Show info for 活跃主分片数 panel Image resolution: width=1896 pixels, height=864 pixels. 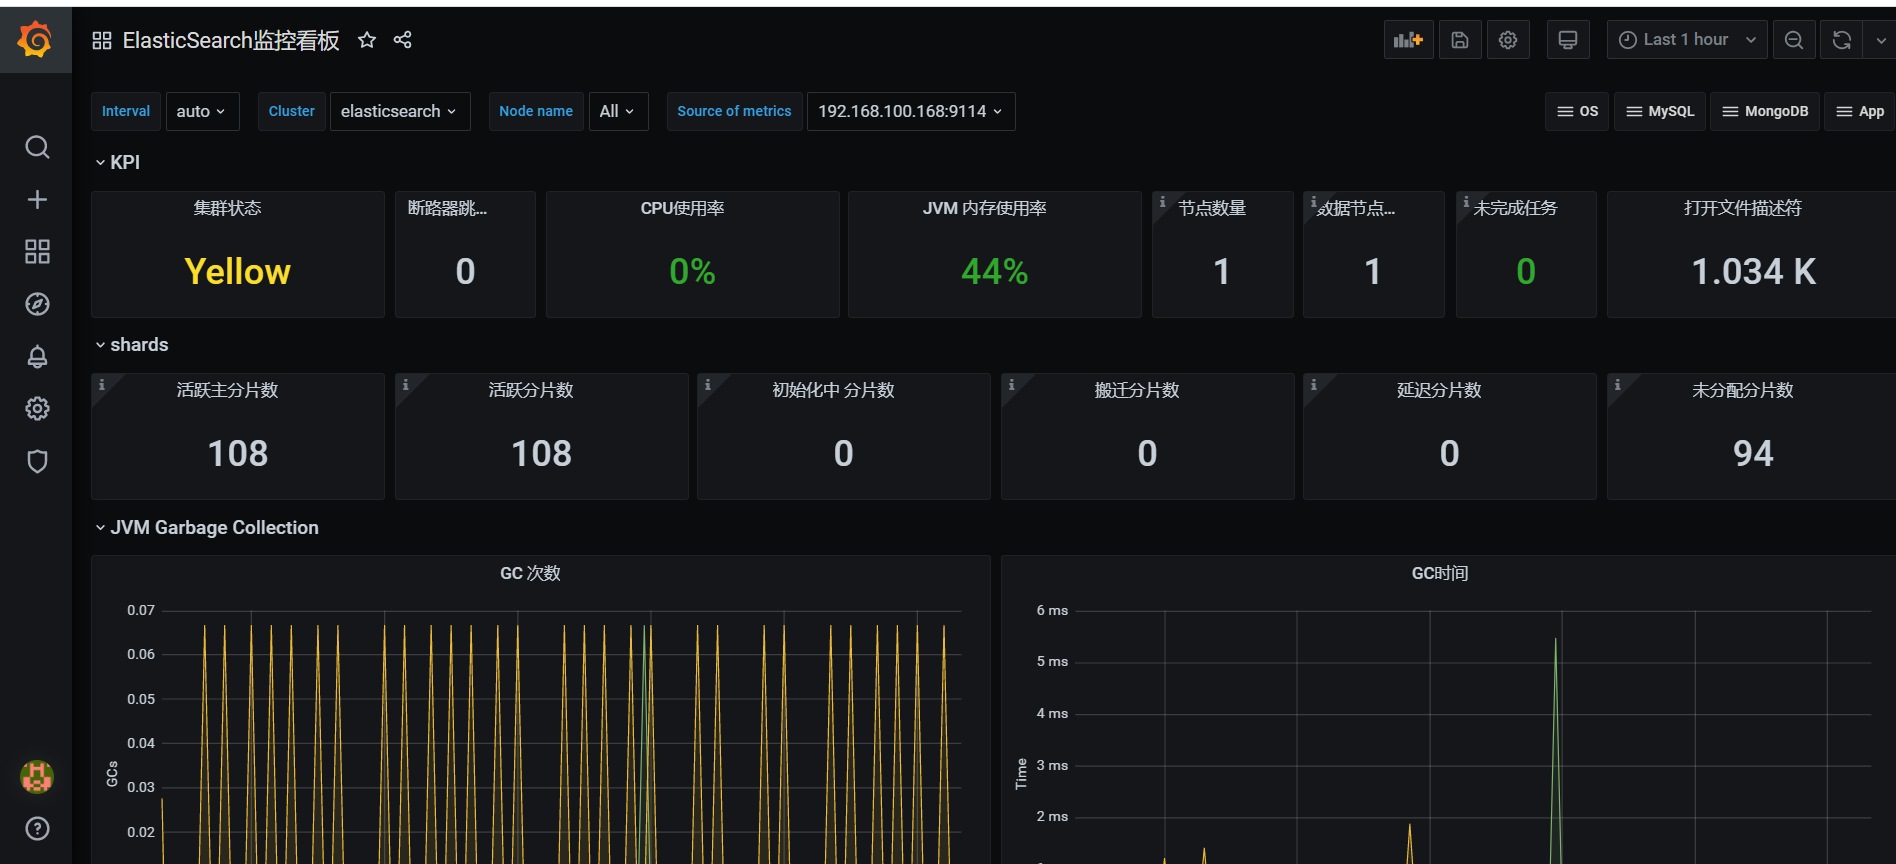coord(101,384)
